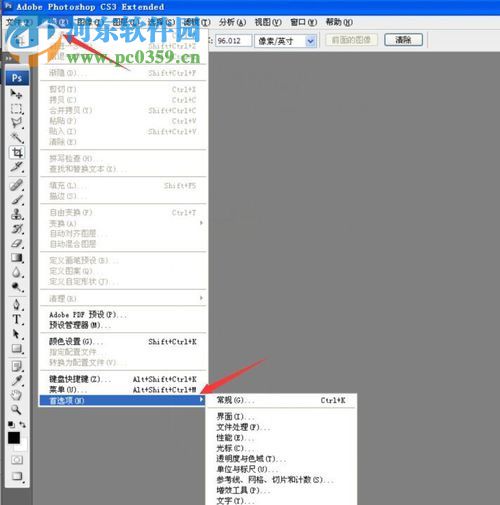This screenshot has height=505, width=500.
Task: Open the 分析(A) menu
Action: (233, 22)
